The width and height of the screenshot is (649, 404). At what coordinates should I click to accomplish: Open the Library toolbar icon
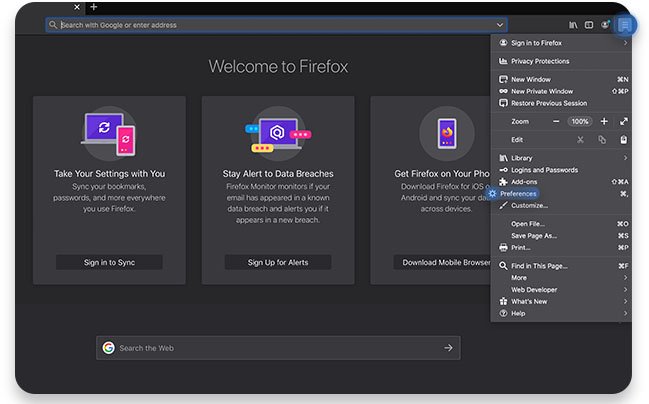pos(573,25)
